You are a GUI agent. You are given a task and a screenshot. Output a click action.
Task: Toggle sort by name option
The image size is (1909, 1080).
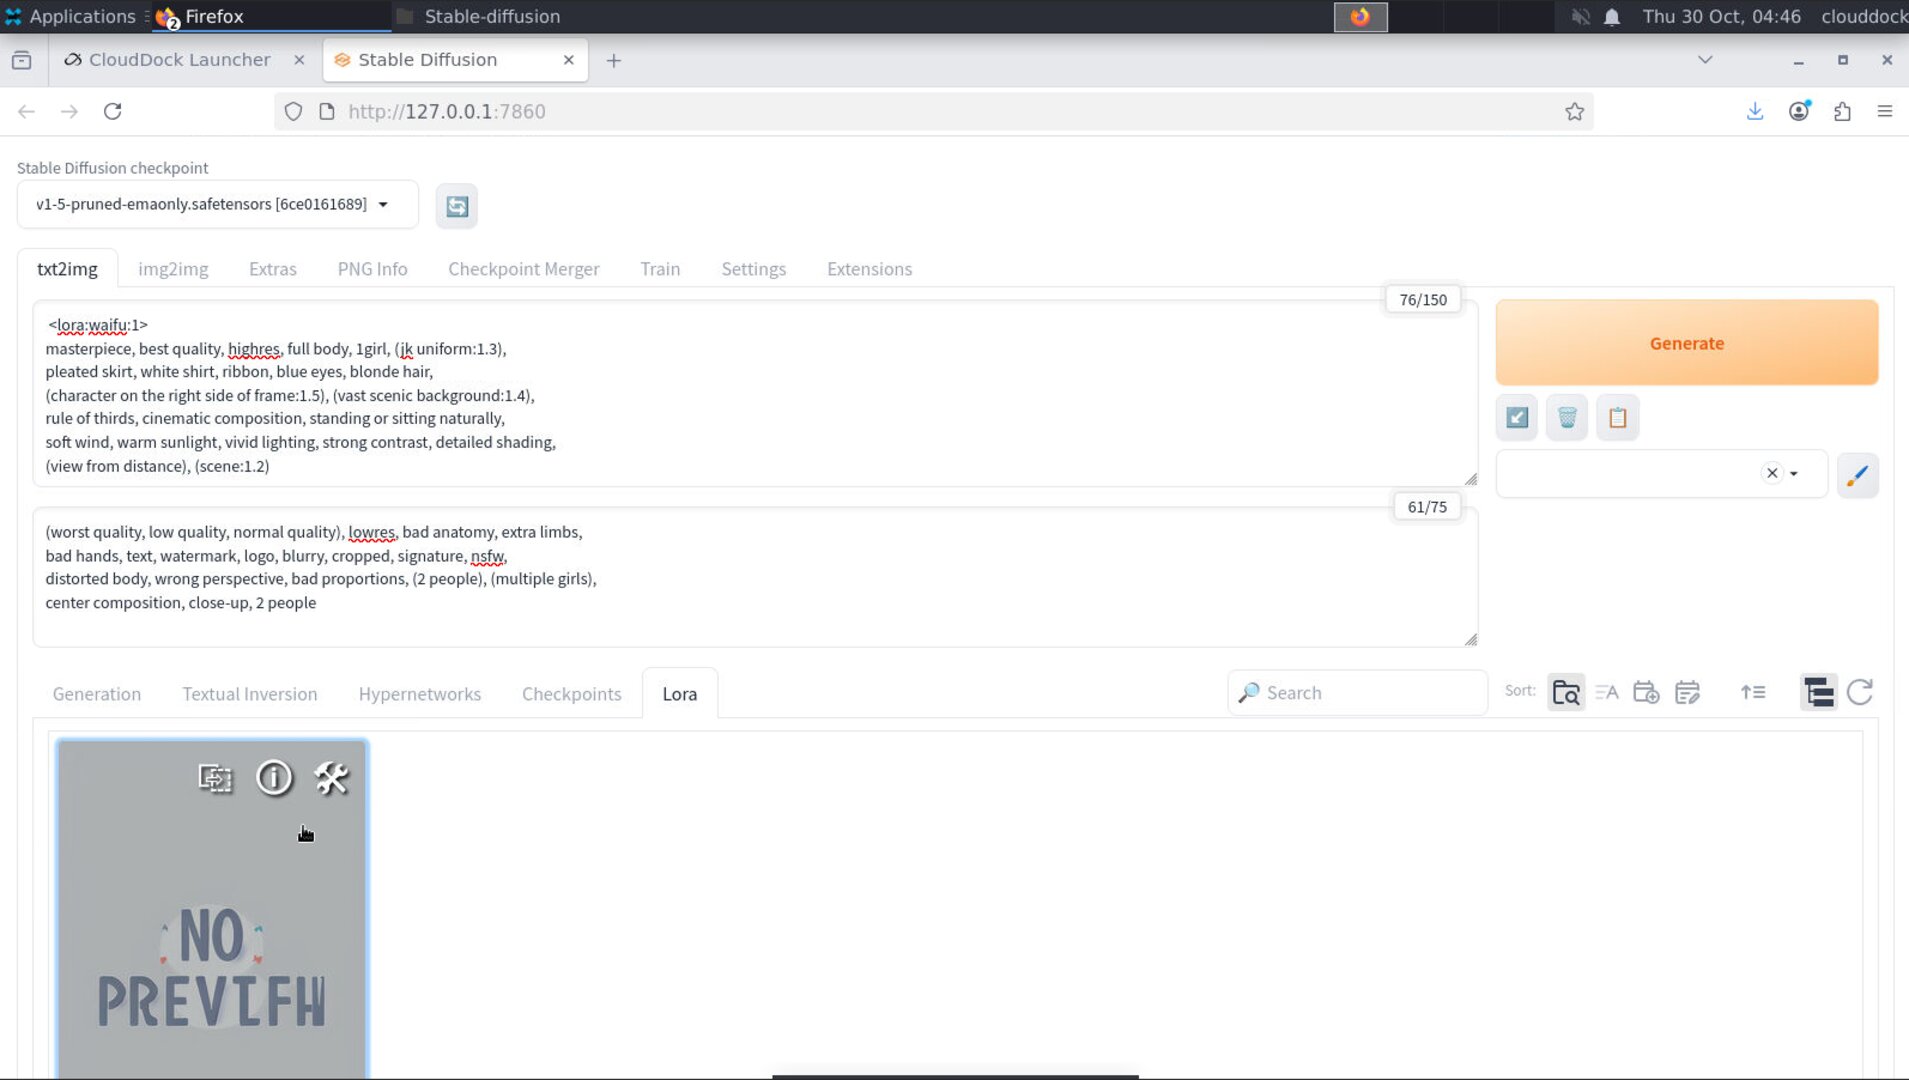tap(1606, 692)
